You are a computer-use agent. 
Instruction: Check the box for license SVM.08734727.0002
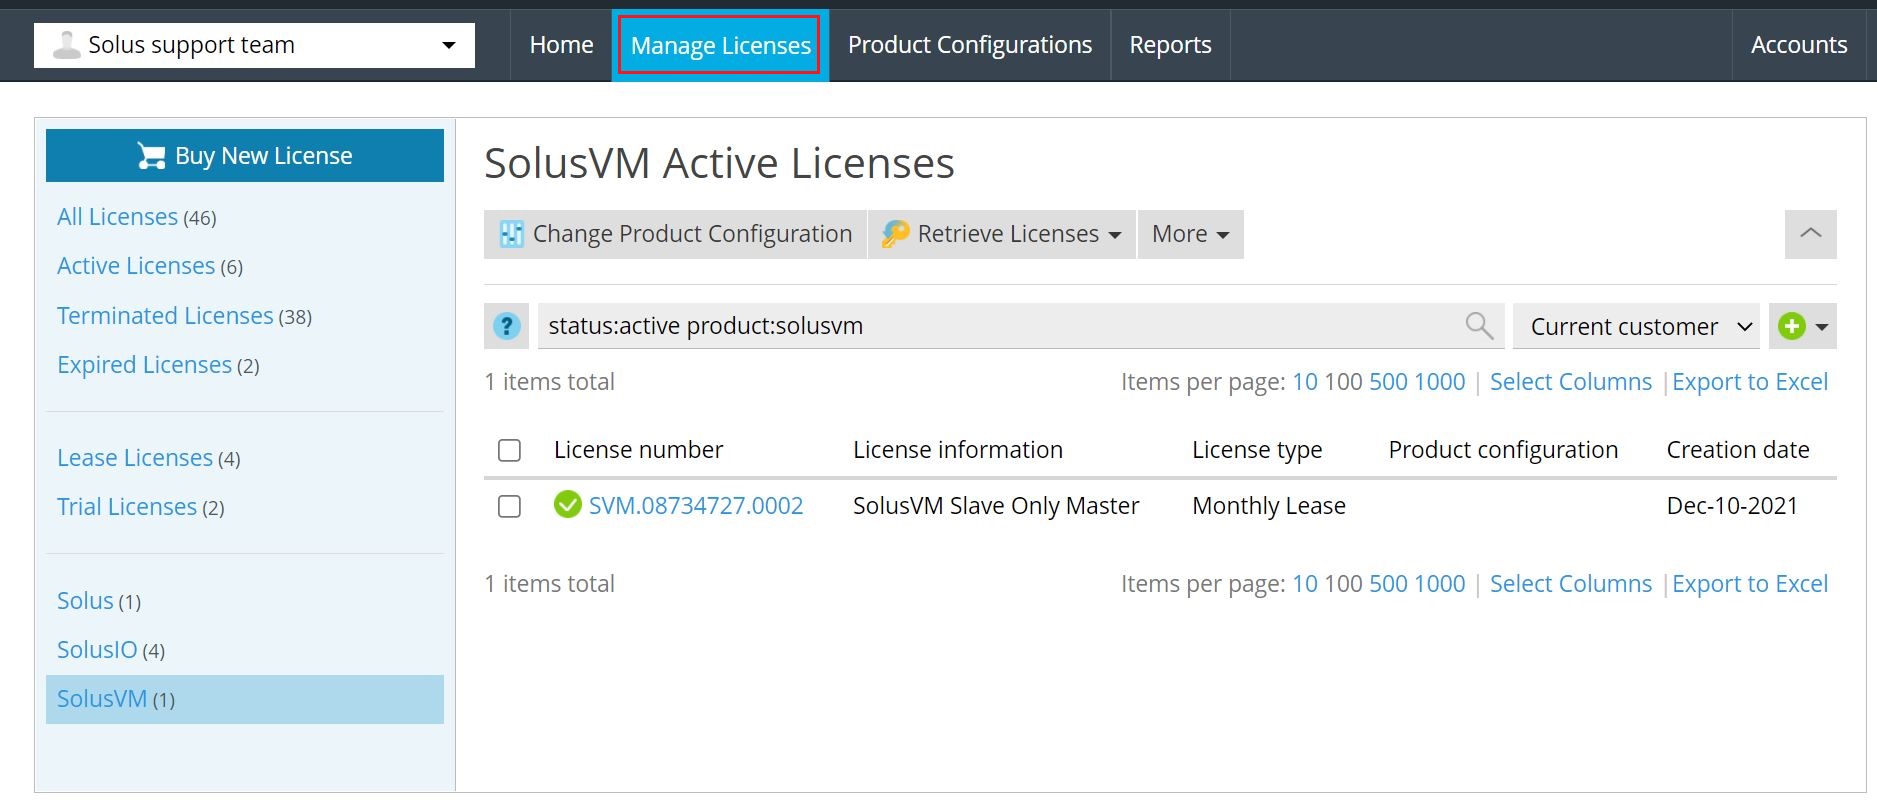pyautogui.click(x=510, y=506)
